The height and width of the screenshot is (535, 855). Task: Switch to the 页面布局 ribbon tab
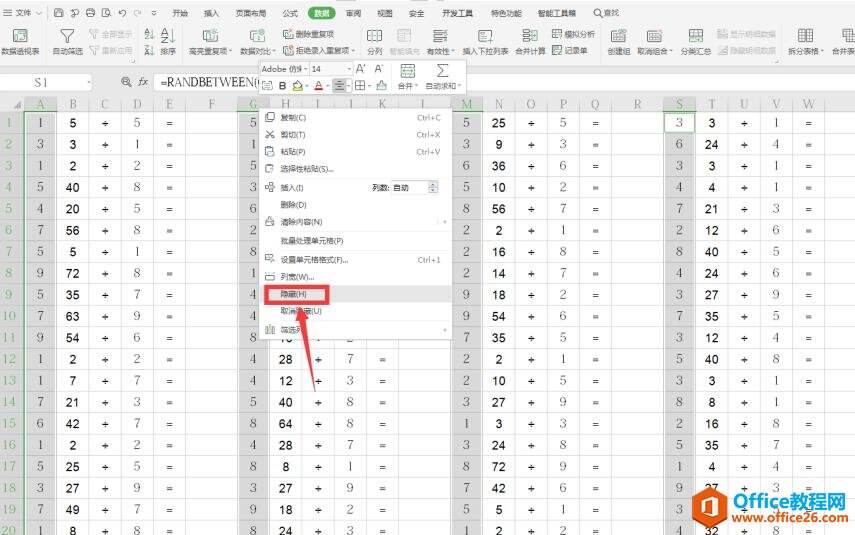pyautogui.click(x=251, y=13)
